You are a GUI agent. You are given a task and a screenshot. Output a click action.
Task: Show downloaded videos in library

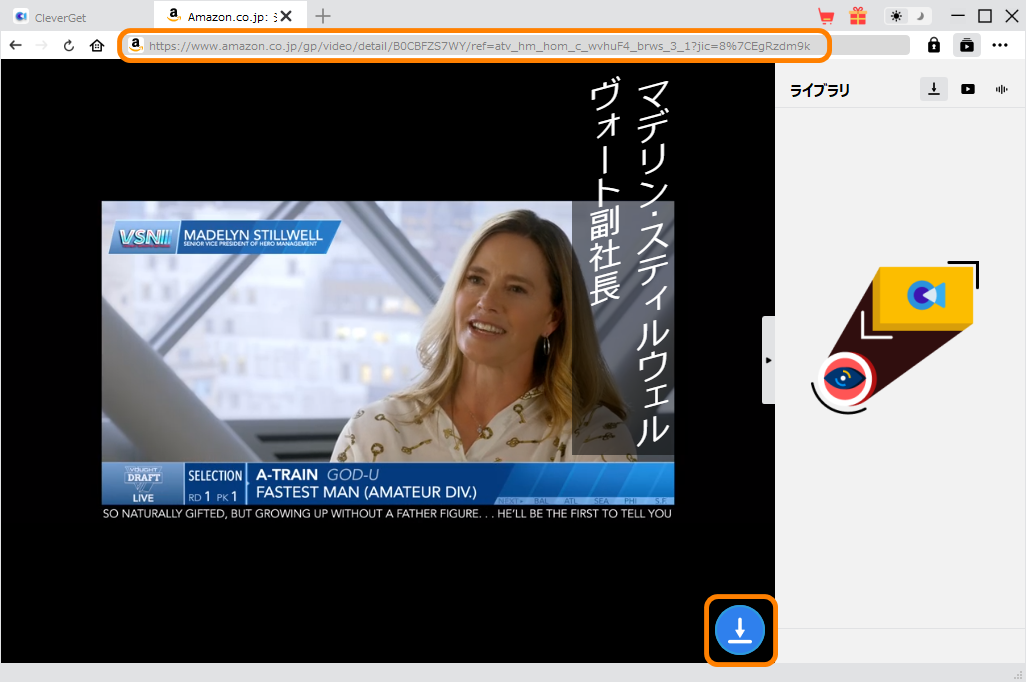(x=967, y=89)
